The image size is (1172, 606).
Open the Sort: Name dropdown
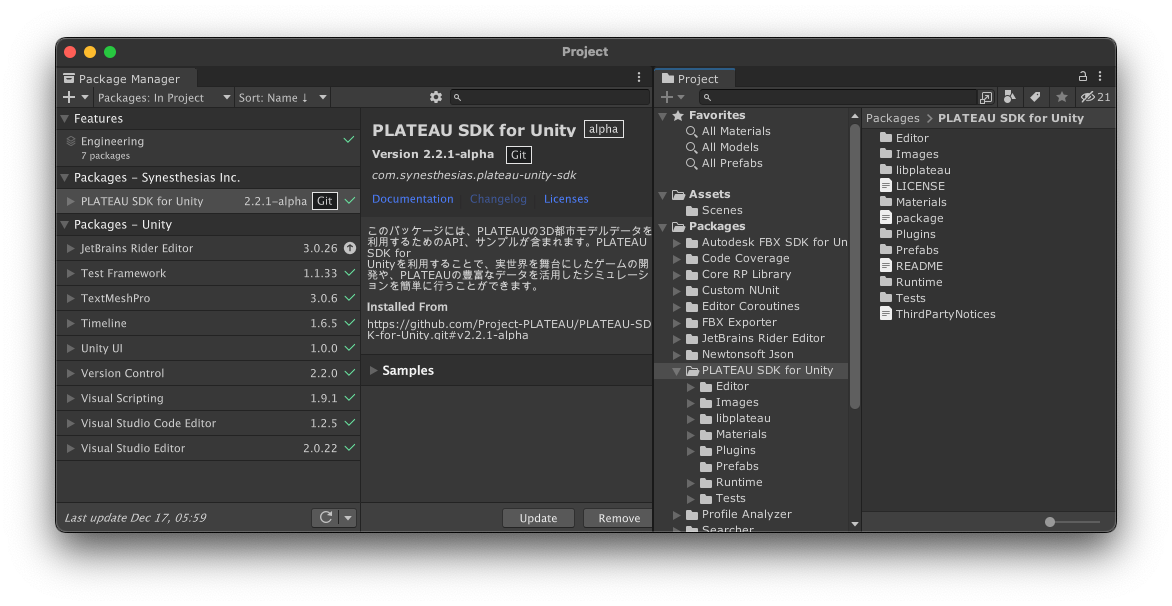pyautogui.click(x=282, y=97)
